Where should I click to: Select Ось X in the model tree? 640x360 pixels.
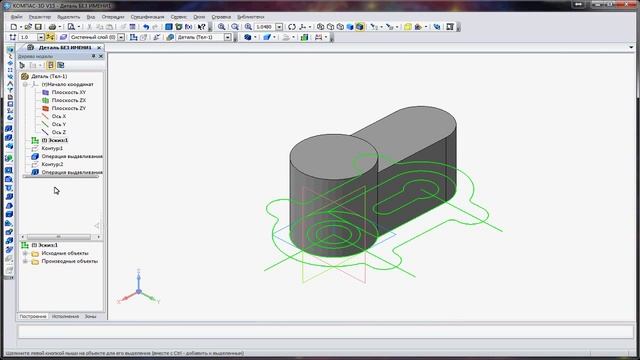tap(59, 116)
